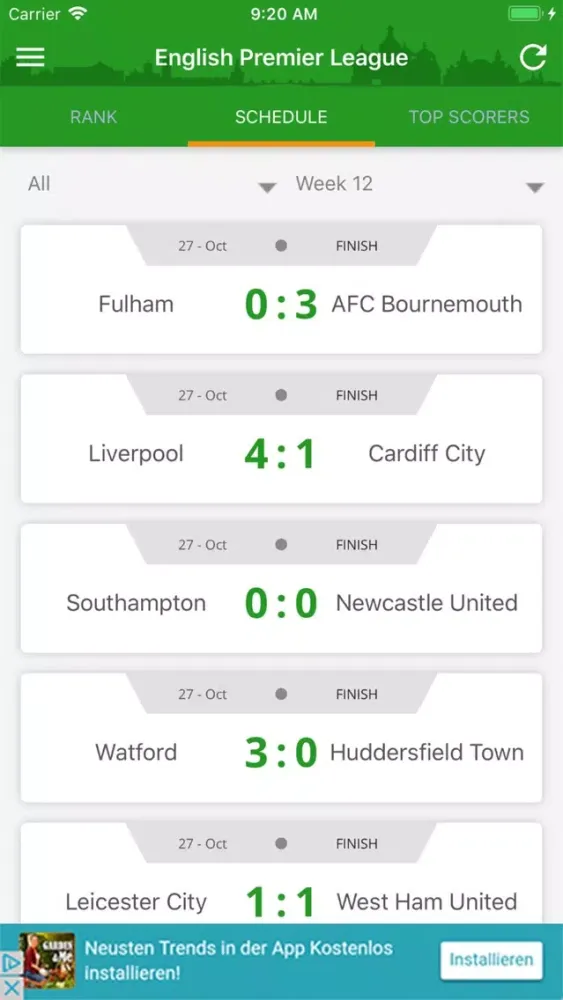Select the SCHEDULE tab
The width and height of the screenshot is (563, 1000).
281,117
